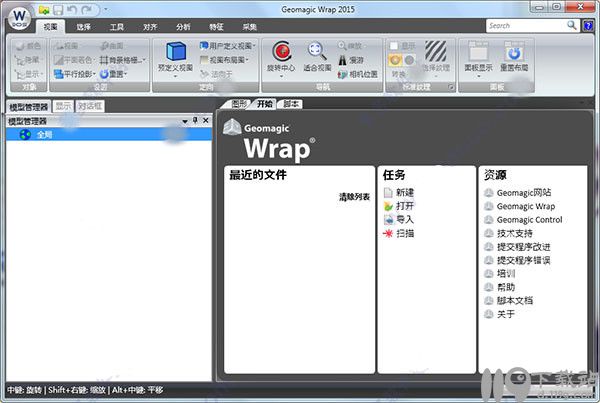Open the 模型管理器 panel menu arrow
The height and width of the screenshot is (403, 600).
click(x=185, y=121)
